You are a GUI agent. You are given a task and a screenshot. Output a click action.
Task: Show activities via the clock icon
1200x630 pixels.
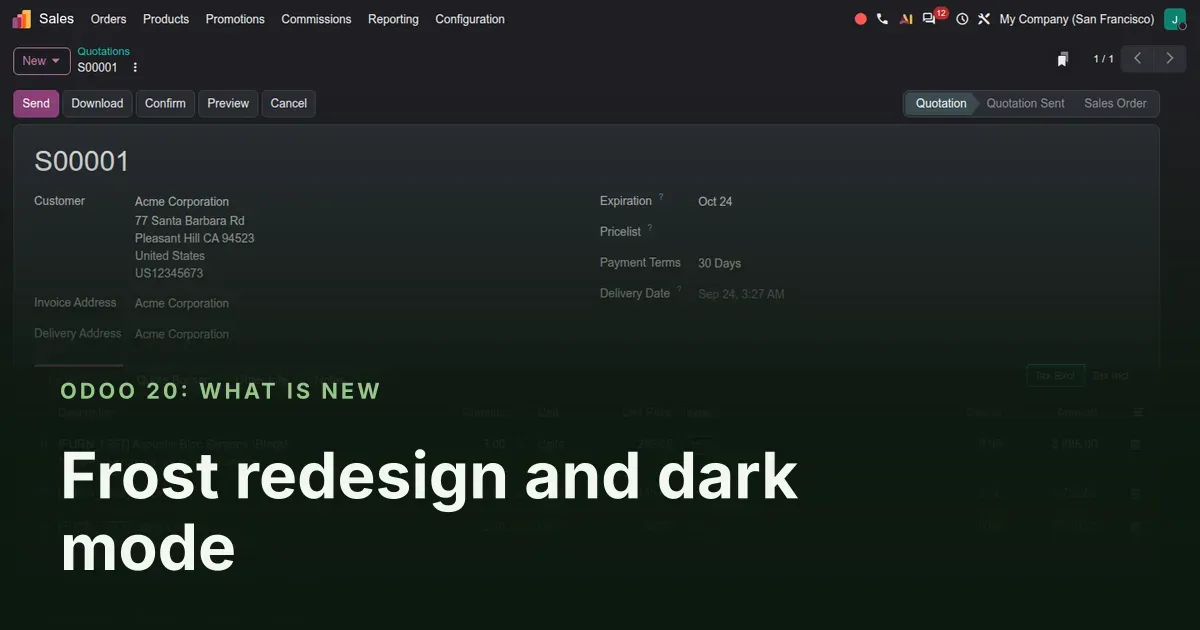962,19
